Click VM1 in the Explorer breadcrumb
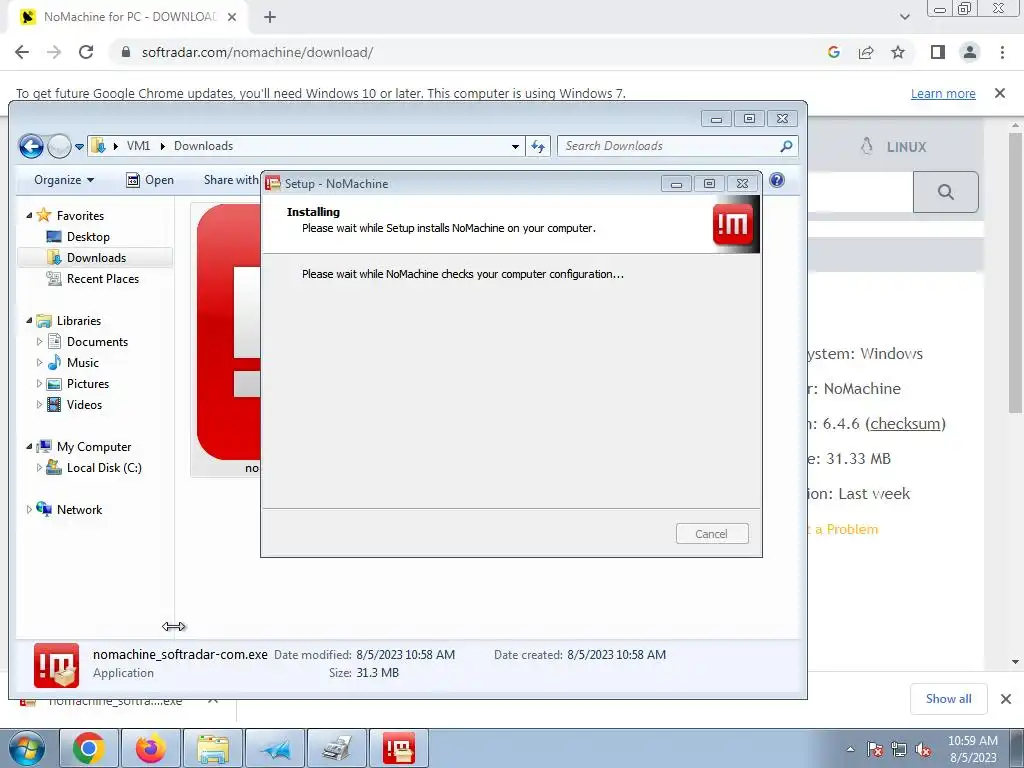 [x=138, y=146]
